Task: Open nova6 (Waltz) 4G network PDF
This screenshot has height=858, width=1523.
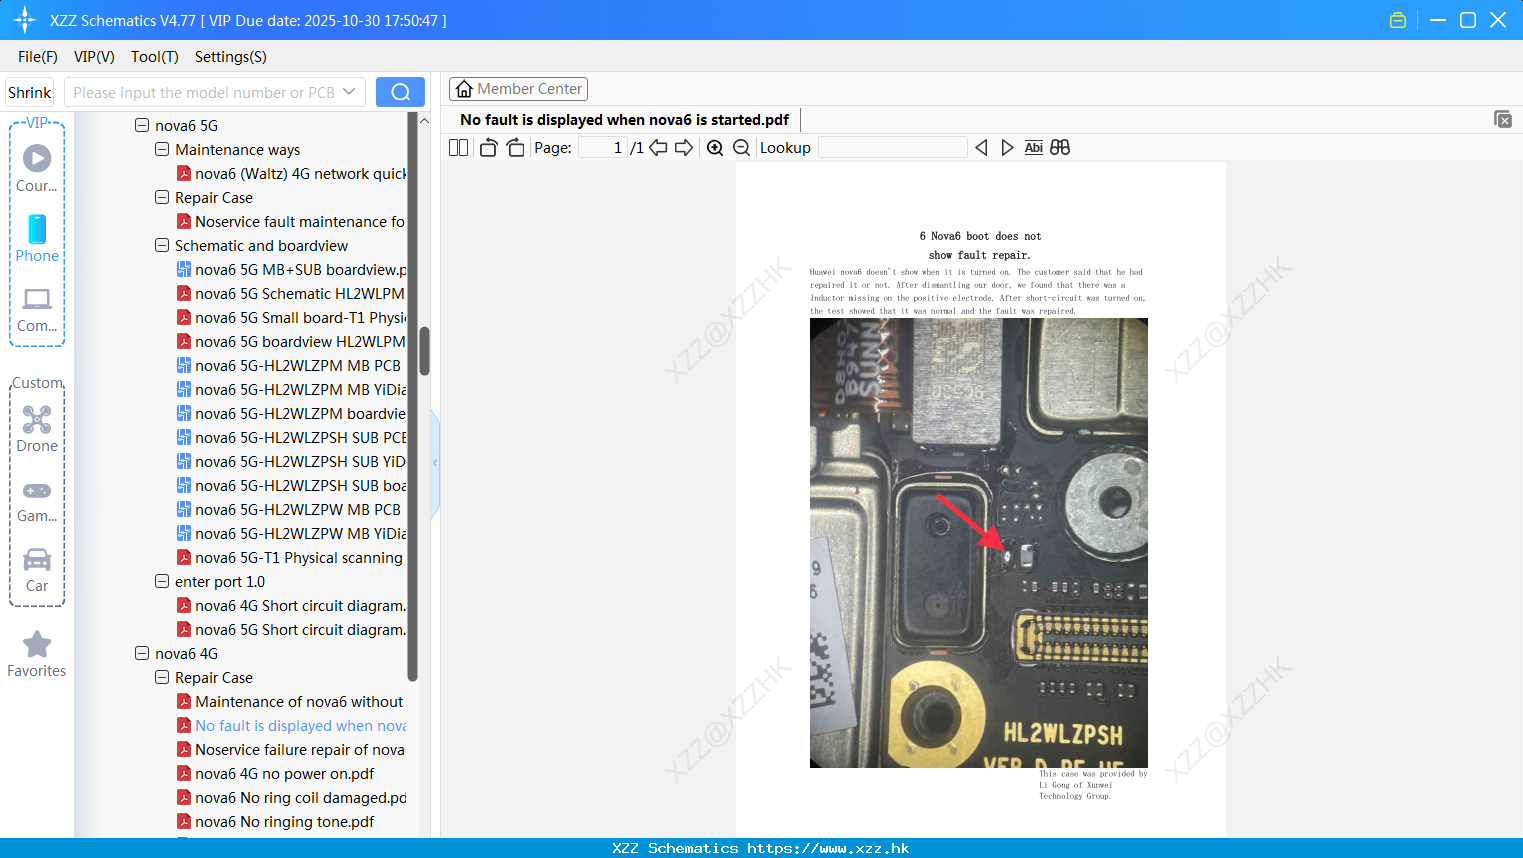Action: click(x=291, y=174)
